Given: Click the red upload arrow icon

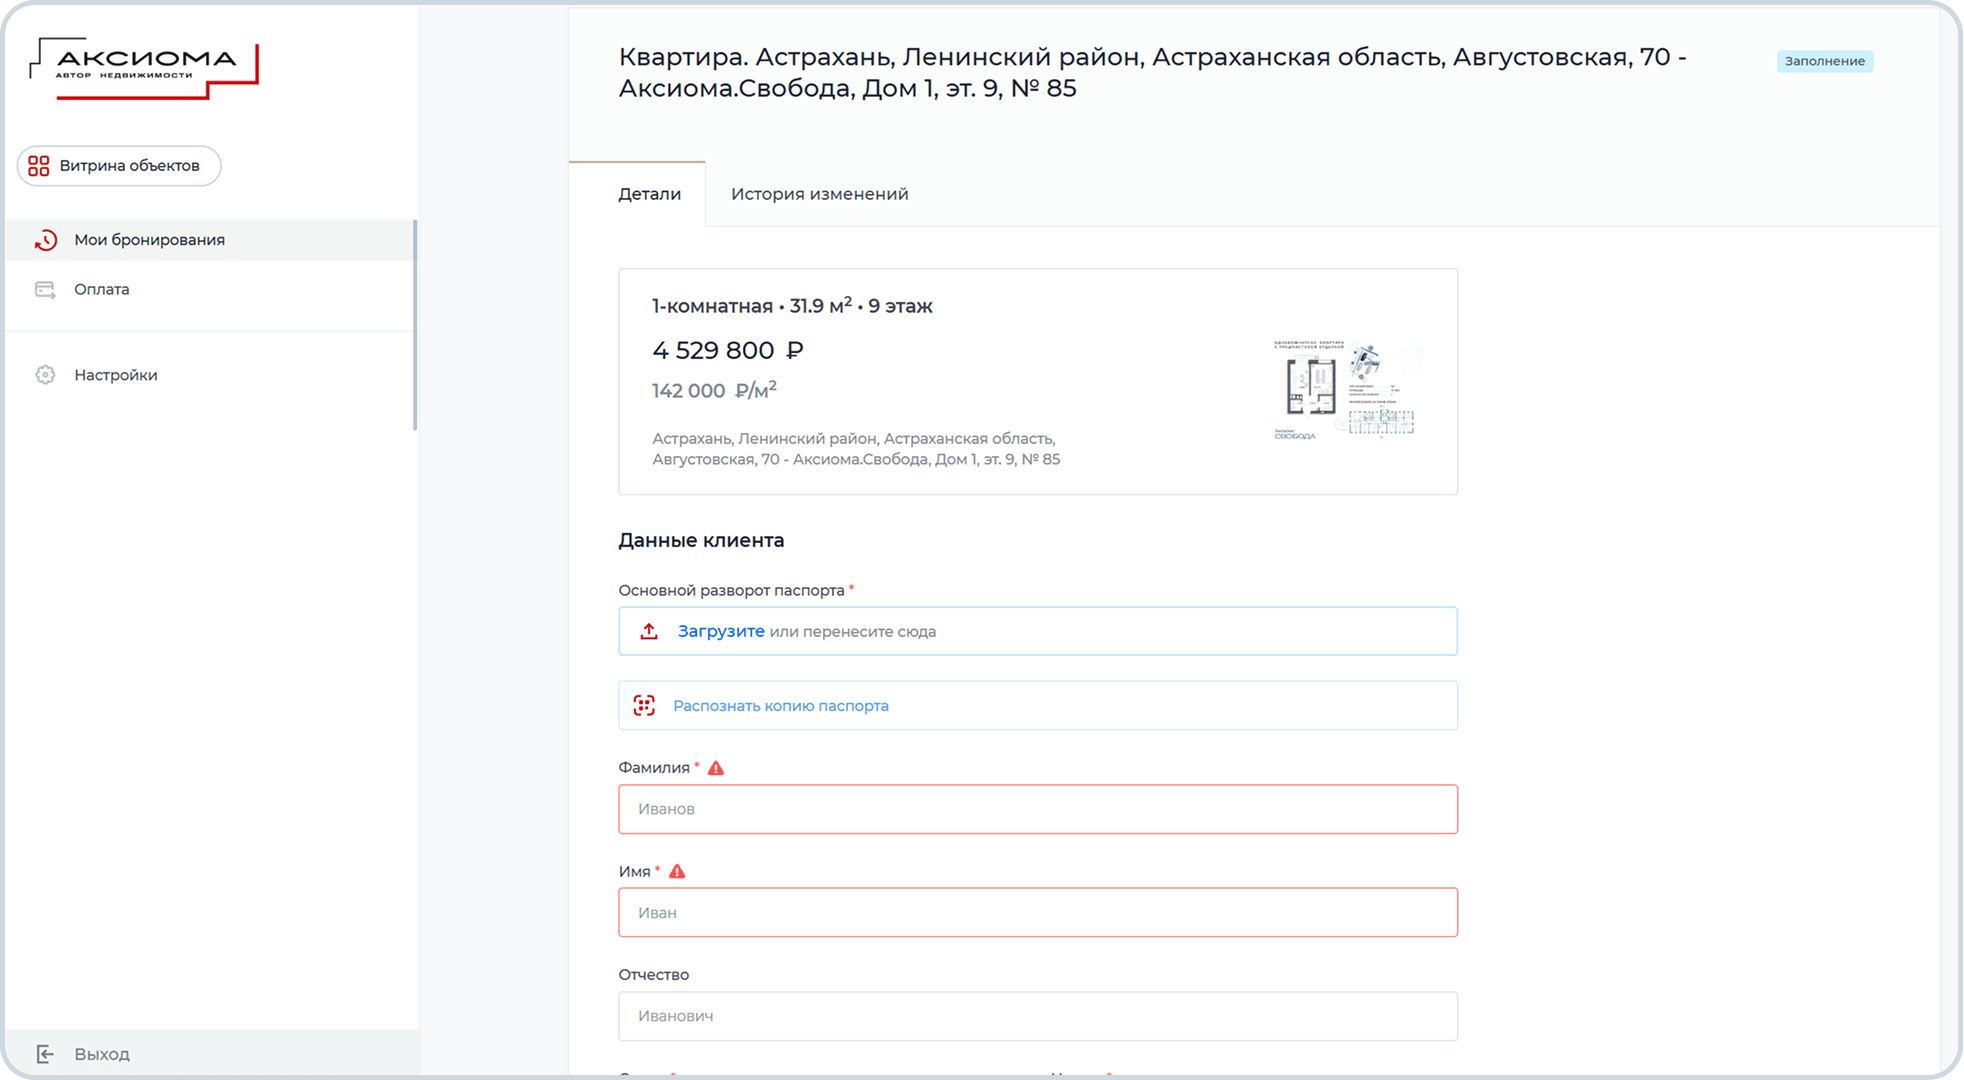Looking at the screenshot, I should pos(649,631).
